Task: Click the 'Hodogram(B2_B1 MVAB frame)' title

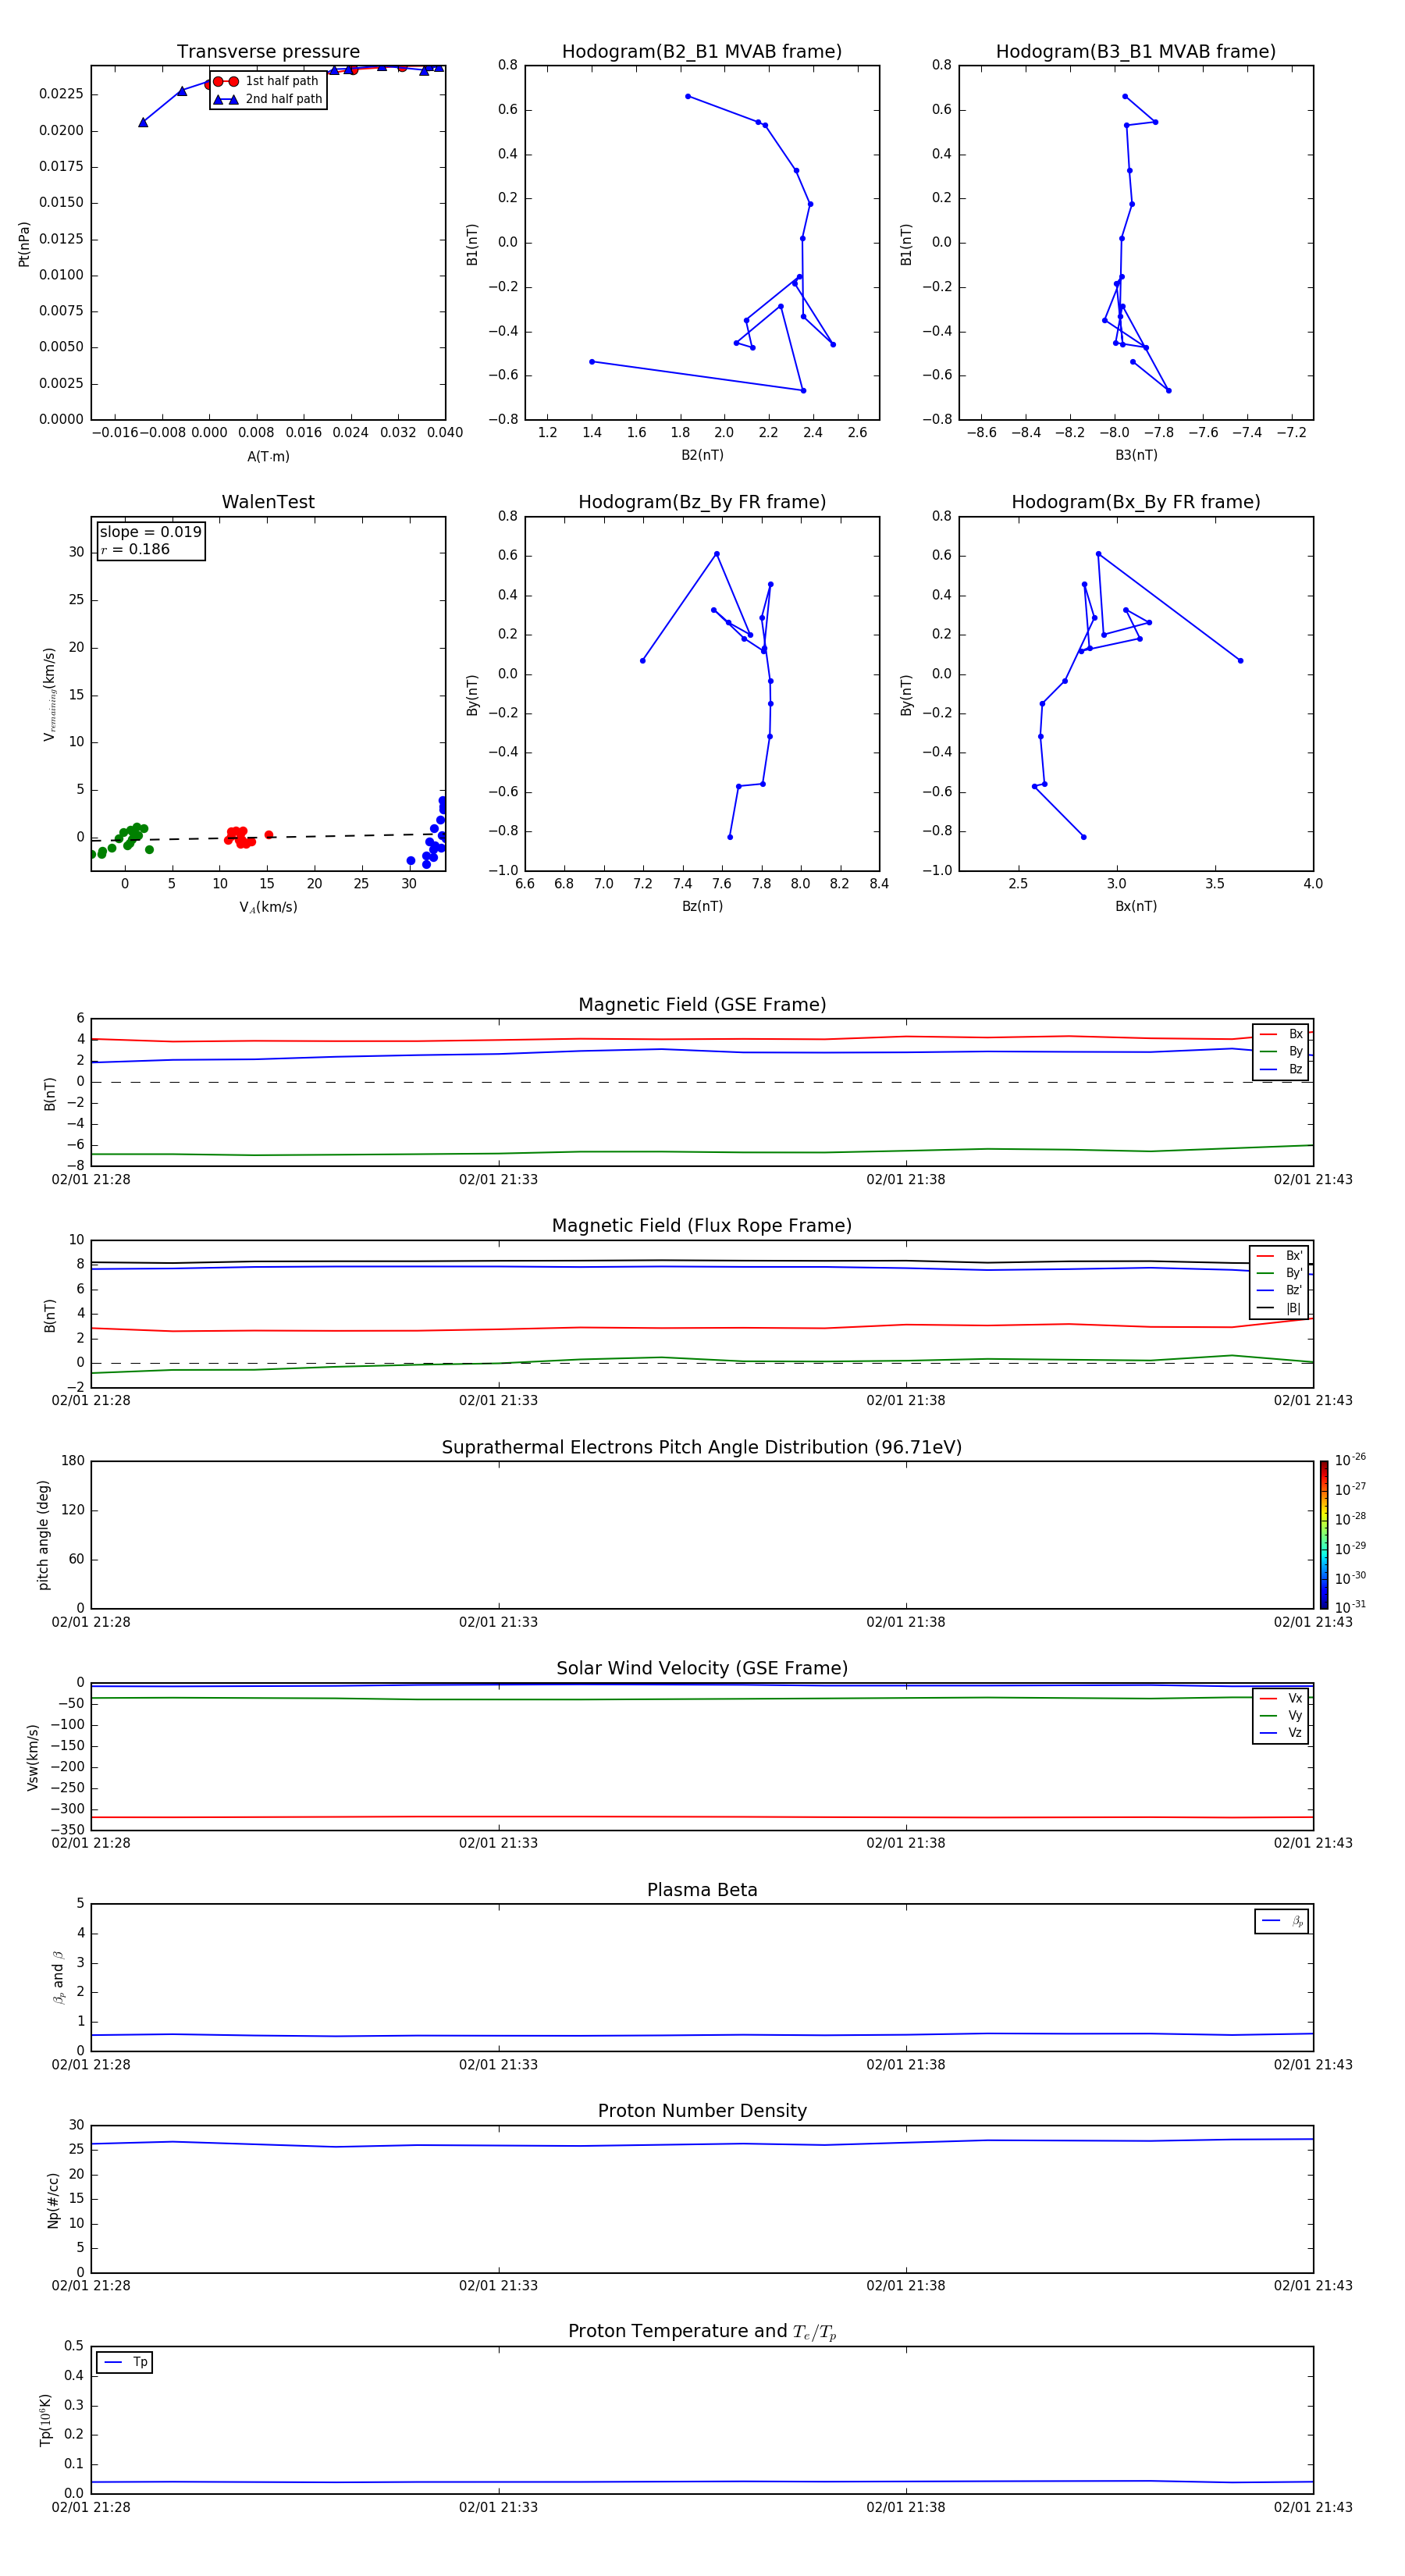Action: pyautogui.click(x=702, y=52)
